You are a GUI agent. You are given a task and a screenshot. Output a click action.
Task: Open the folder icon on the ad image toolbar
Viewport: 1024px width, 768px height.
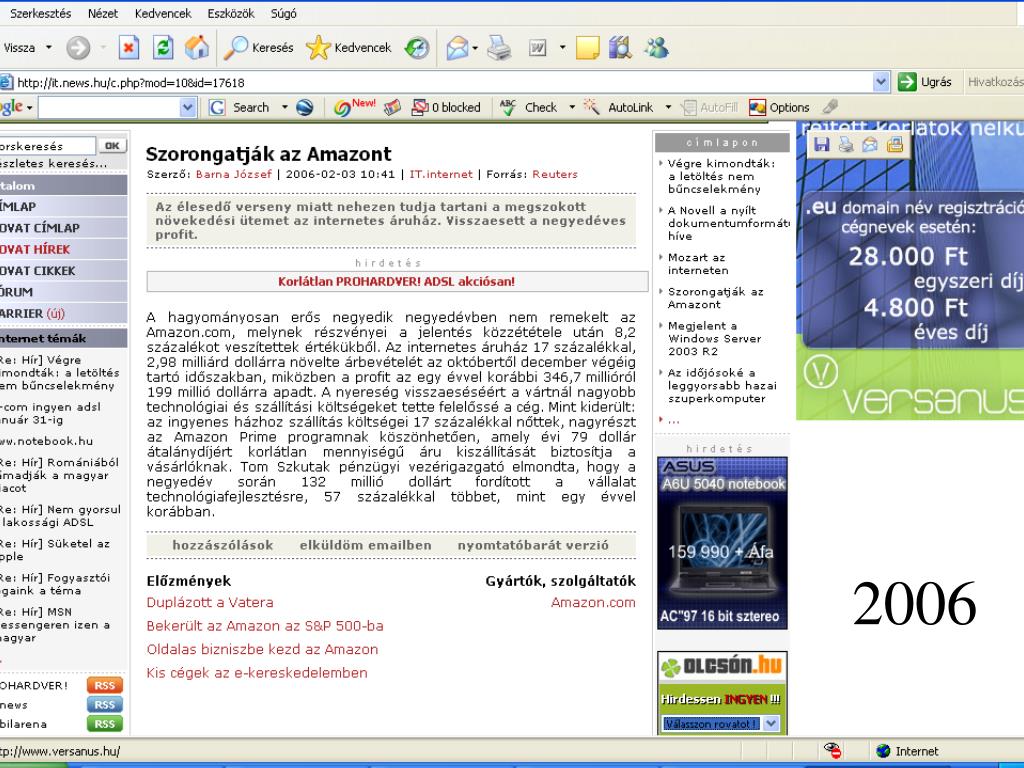(x=895, y=144)
